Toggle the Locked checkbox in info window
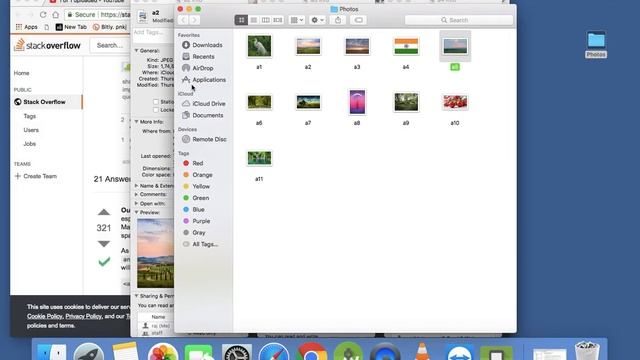640x360 pixels. point(156,110)
